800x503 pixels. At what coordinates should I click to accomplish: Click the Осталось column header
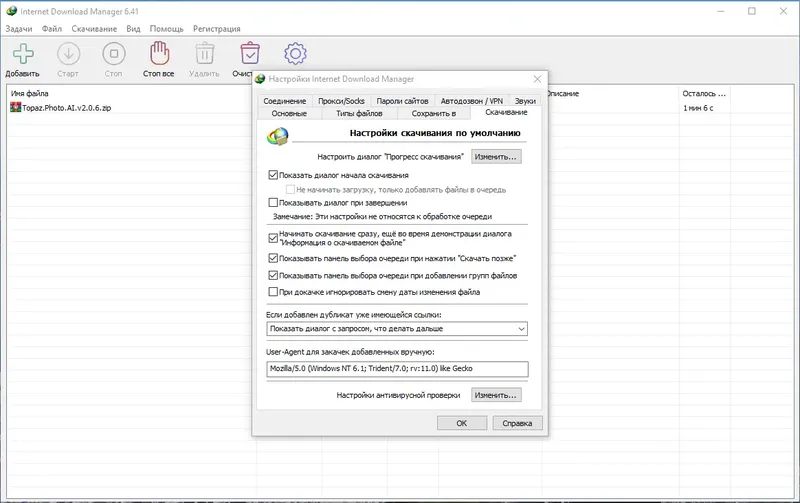click(x=704, y=93)
